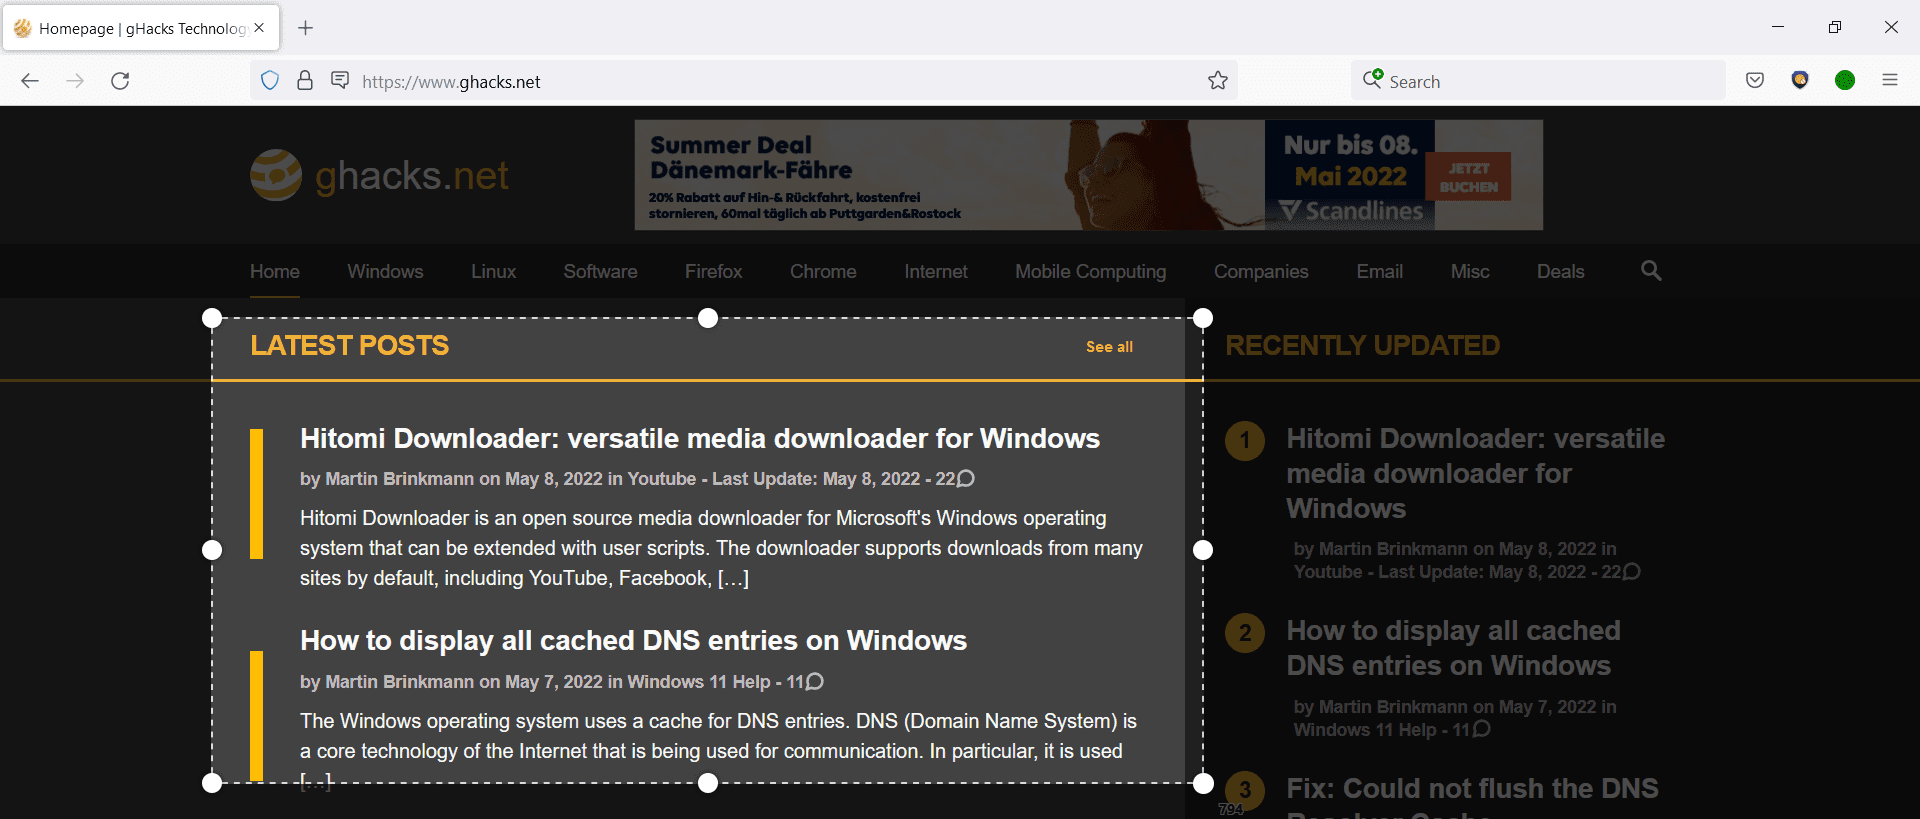
Task: Click Martin Brinkmann author link on Hitomi post
Action: 400,479
